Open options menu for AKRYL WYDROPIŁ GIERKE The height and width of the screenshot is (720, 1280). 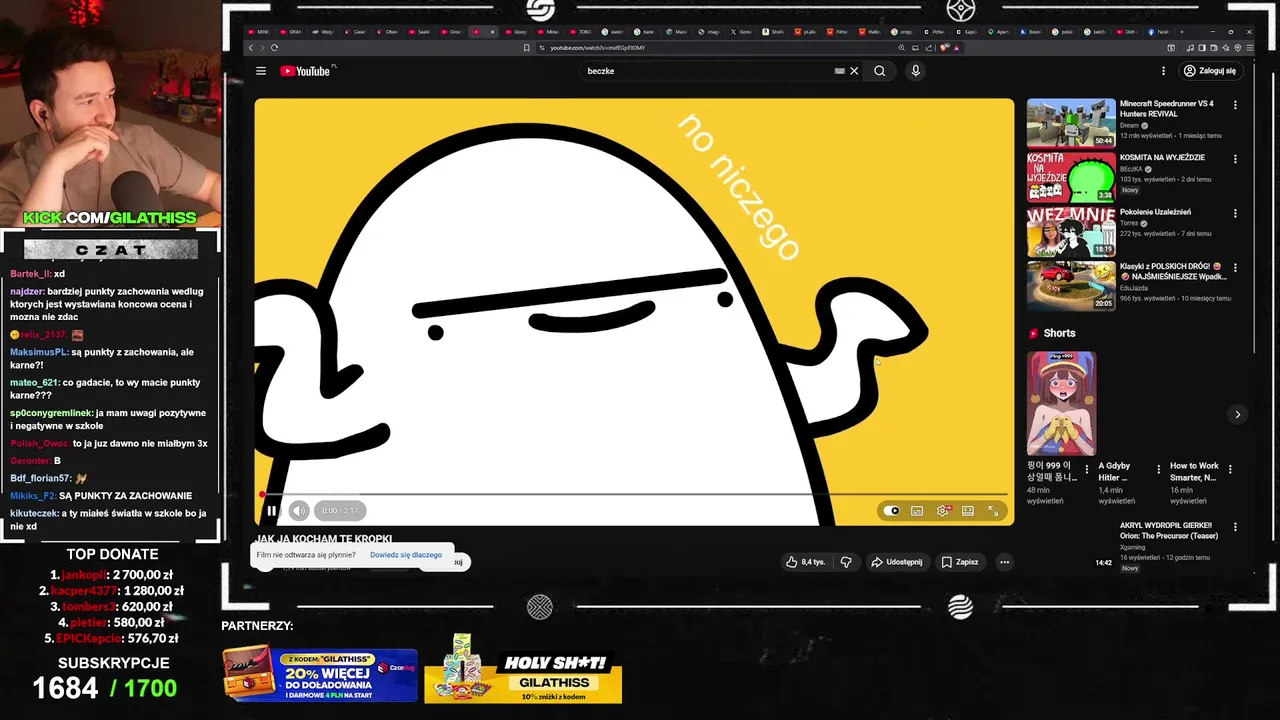(x=1235, y=527)
